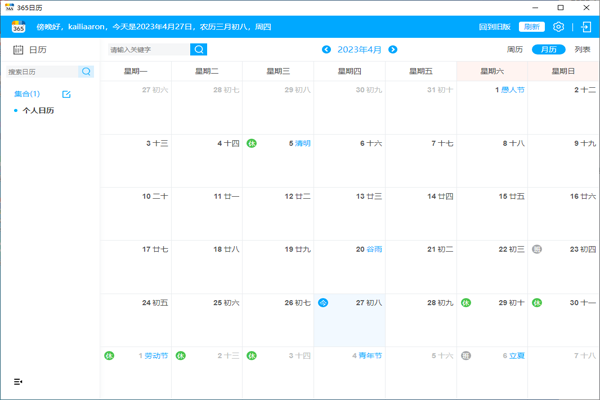Go to the previous month arrow
The width and height of the screenshot is (600, 400).
pyautogui.click(x=327, y=49)
